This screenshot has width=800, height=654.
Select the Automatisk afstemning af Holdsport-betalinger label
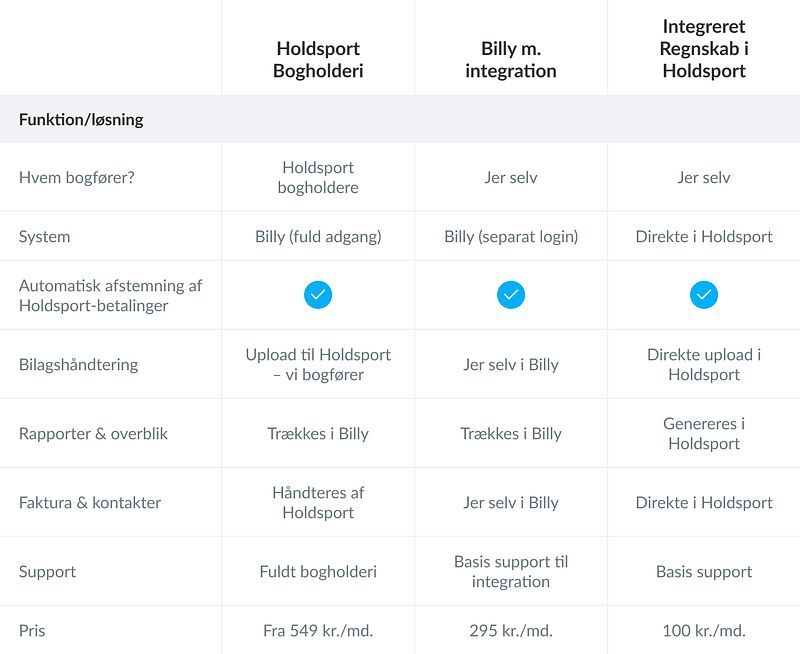(x=110, y=295)
